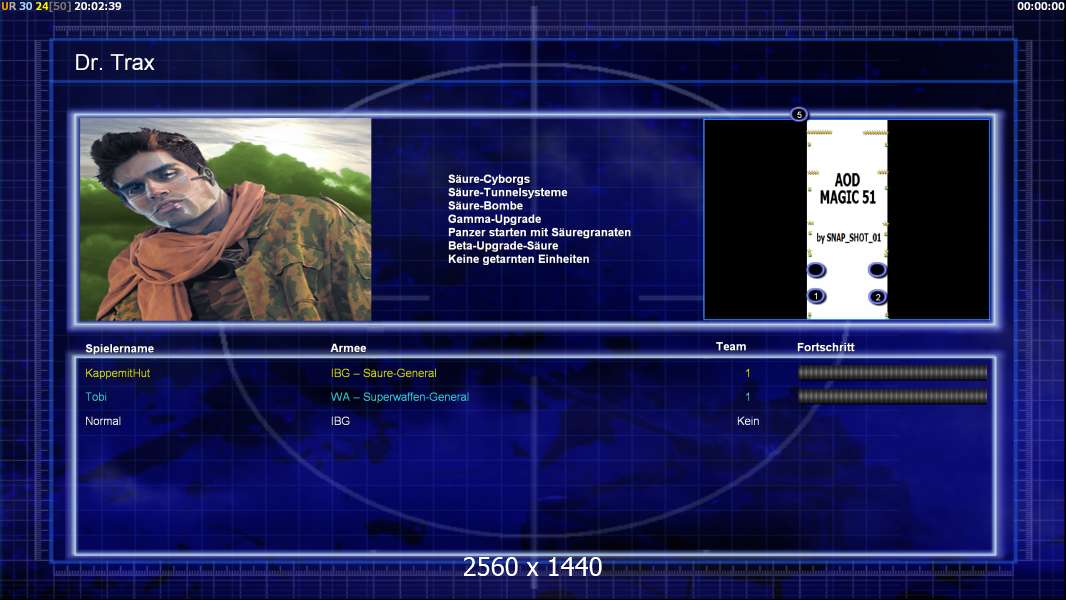Click start position marker 5 on map preview
The height and width of the screenshot is (600, 1066).
[799, 114]
